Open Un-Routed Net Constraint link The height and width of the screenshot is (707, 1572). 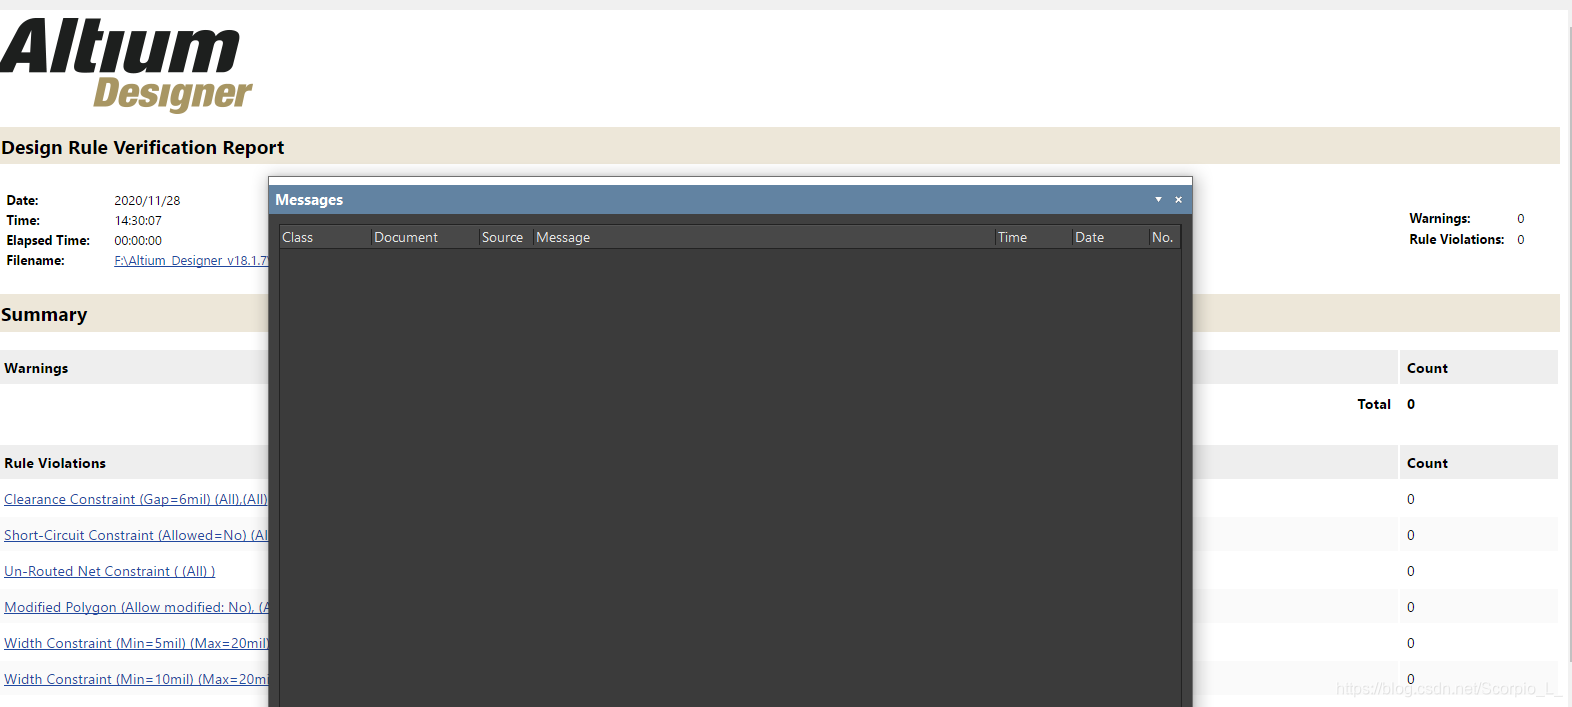coord(110,571)
